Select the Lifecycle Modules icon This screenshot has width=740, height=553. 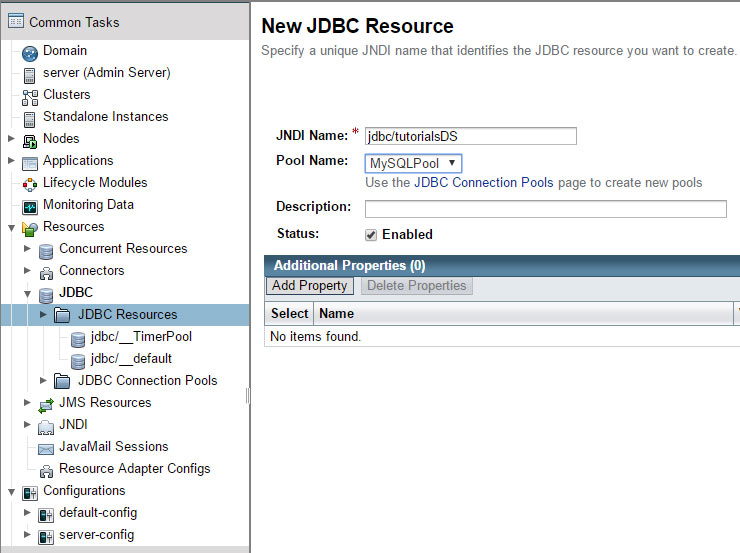[x=30, y=185]
